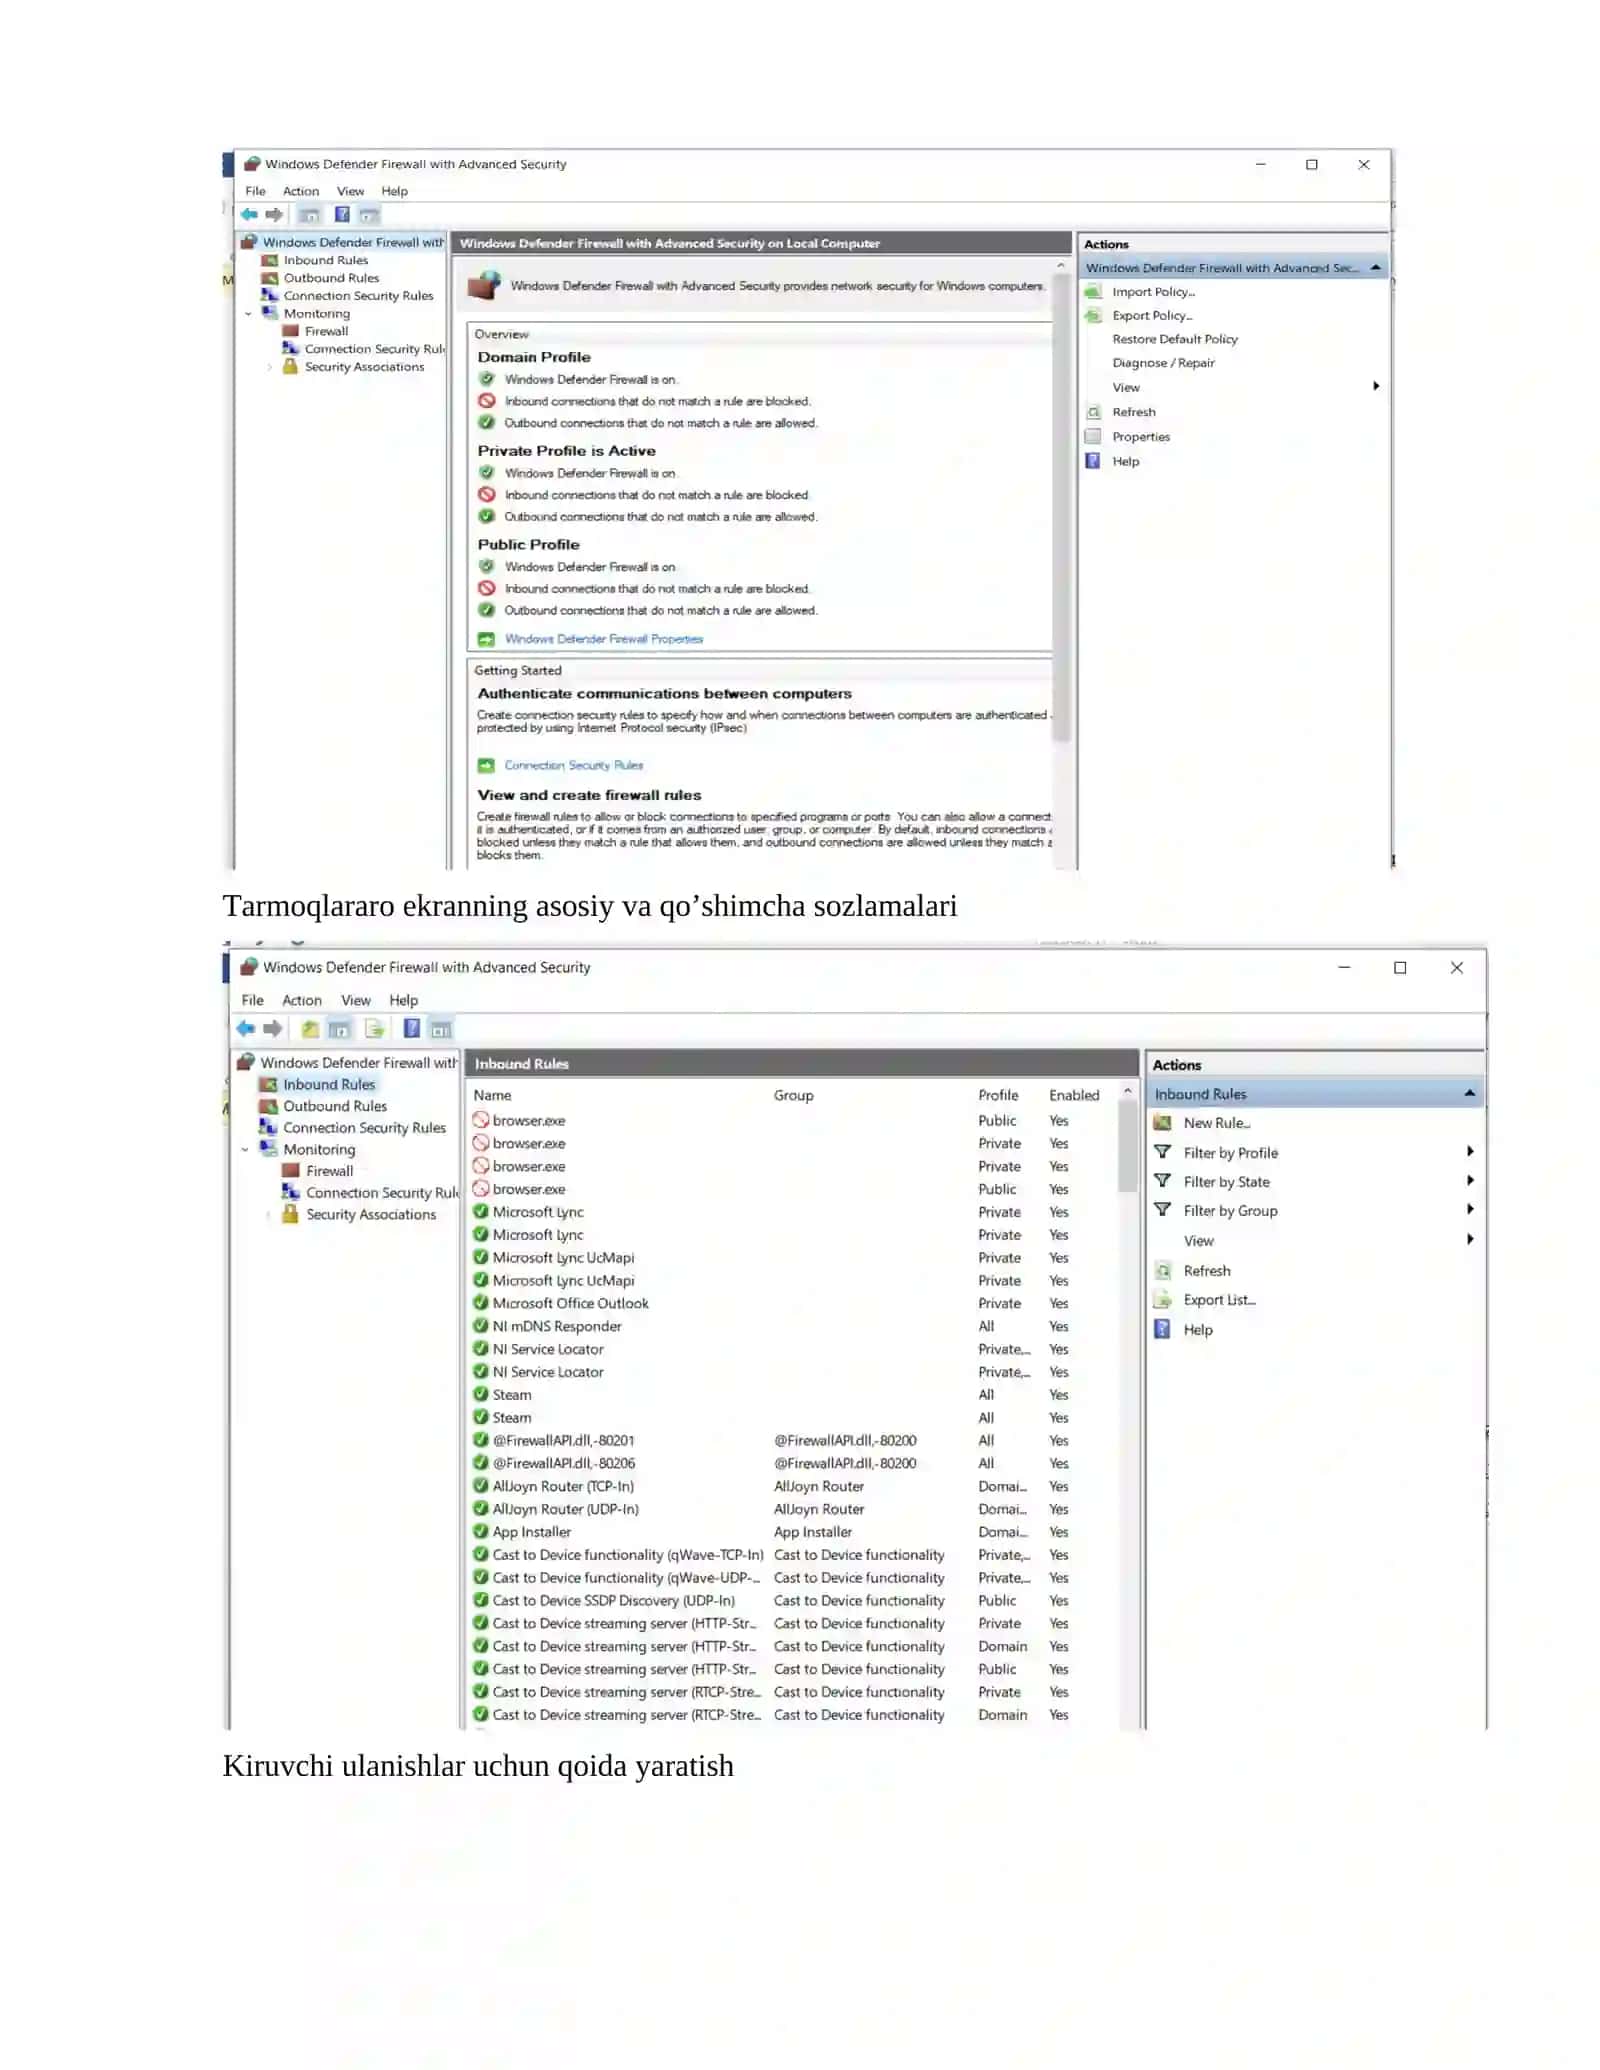
Task: Click the padlock icon for Security Associations in overview window
Action: (x=290, y=366)
